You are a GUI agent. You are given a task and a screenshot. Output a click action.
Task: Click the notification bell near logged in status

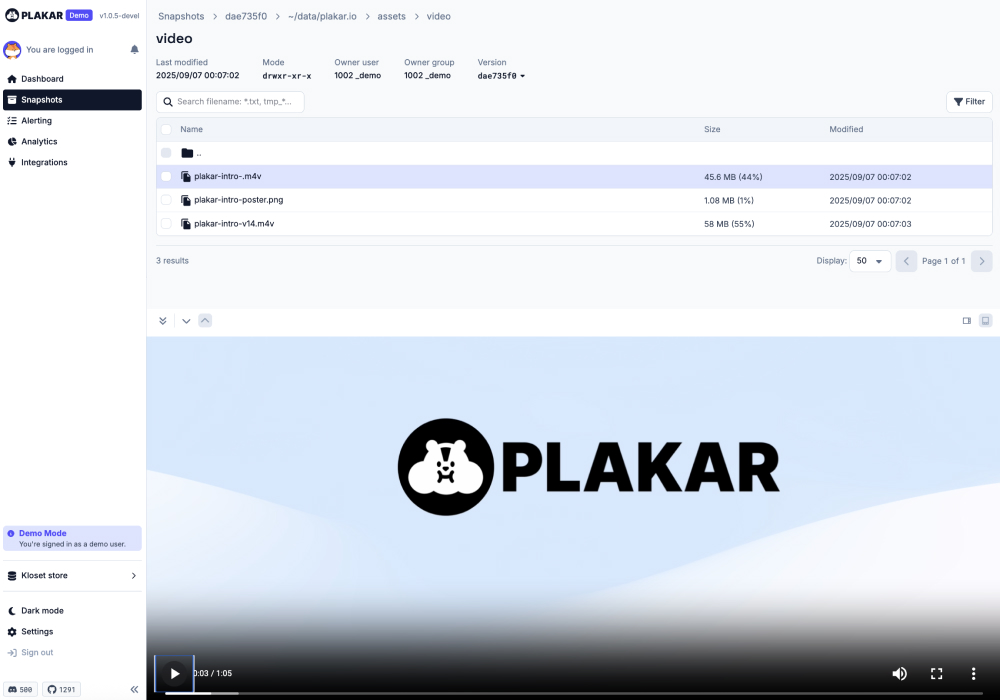click(134, 49)
